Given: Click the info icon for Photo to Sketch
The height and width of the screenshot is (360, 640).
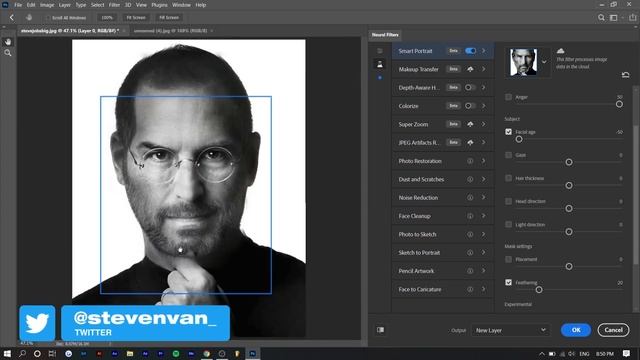Looking at the screenshot, I should coord(470,234).
